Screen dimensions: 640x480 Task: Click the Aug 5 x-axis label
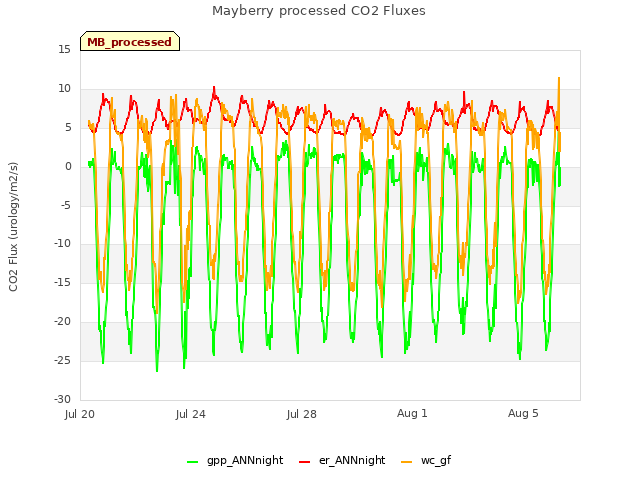click(x=523, y=413)
